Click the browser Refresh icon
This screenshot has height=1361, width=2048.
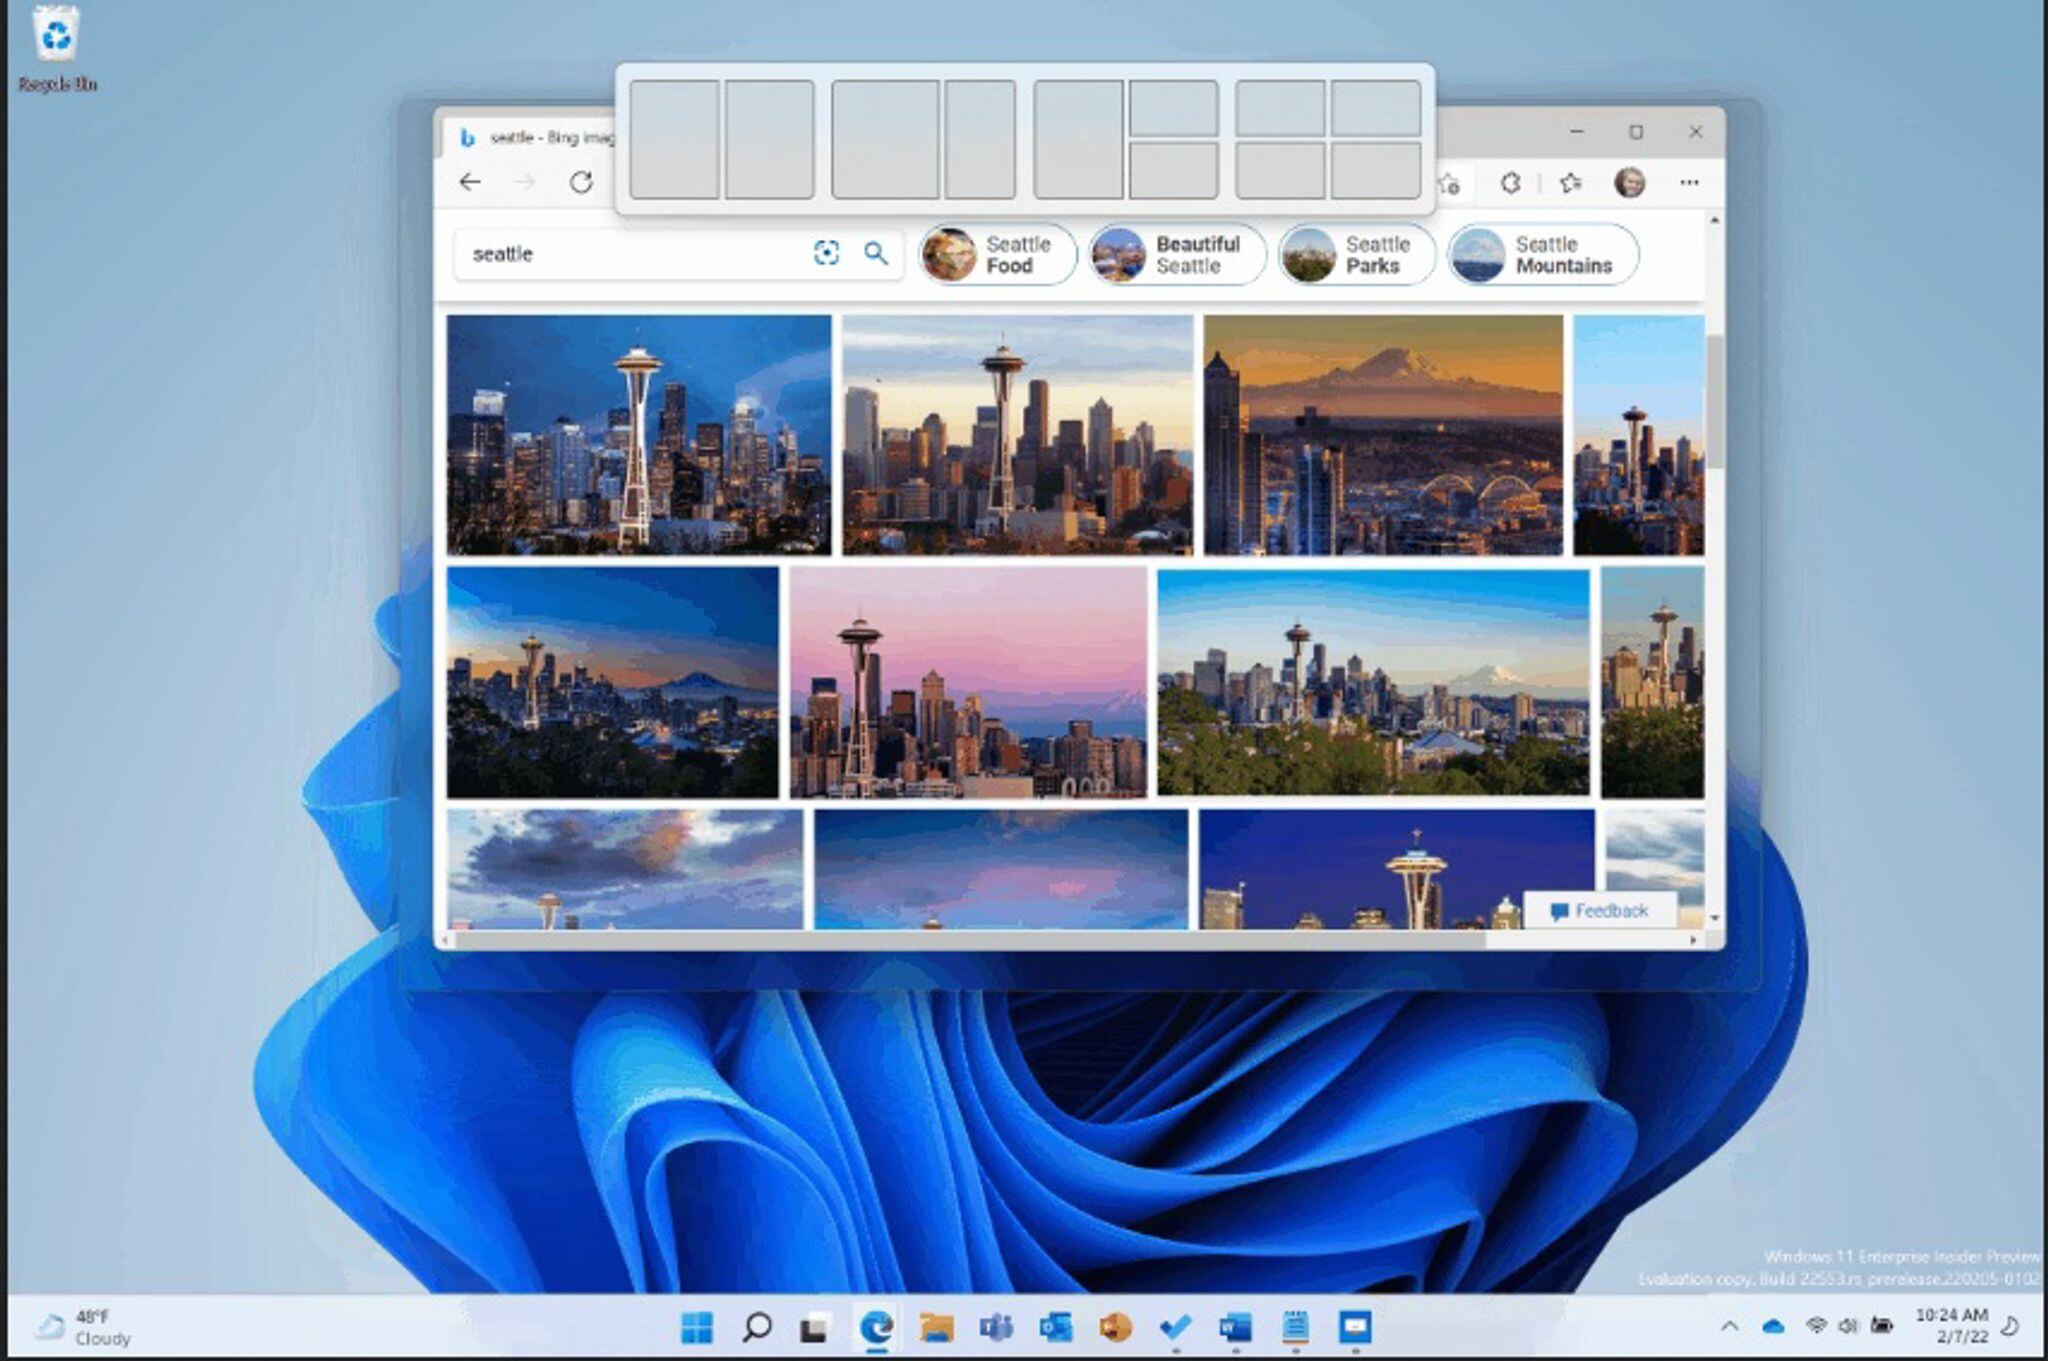tap(581, 182)
